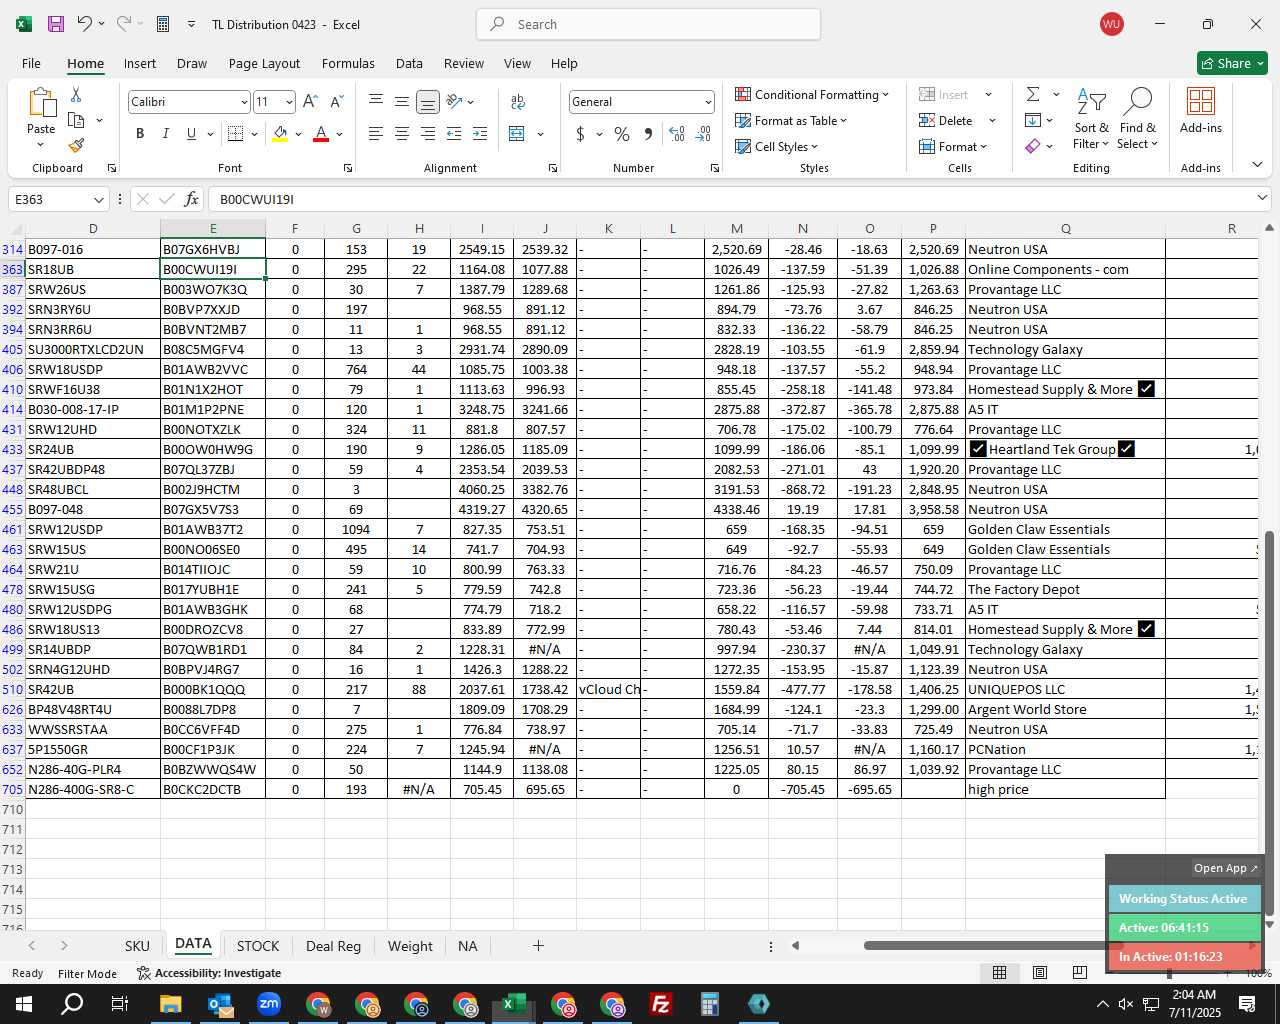Click the vertical scrollbar thumb
1280x1024 pixels.
tap(1270, 722)
